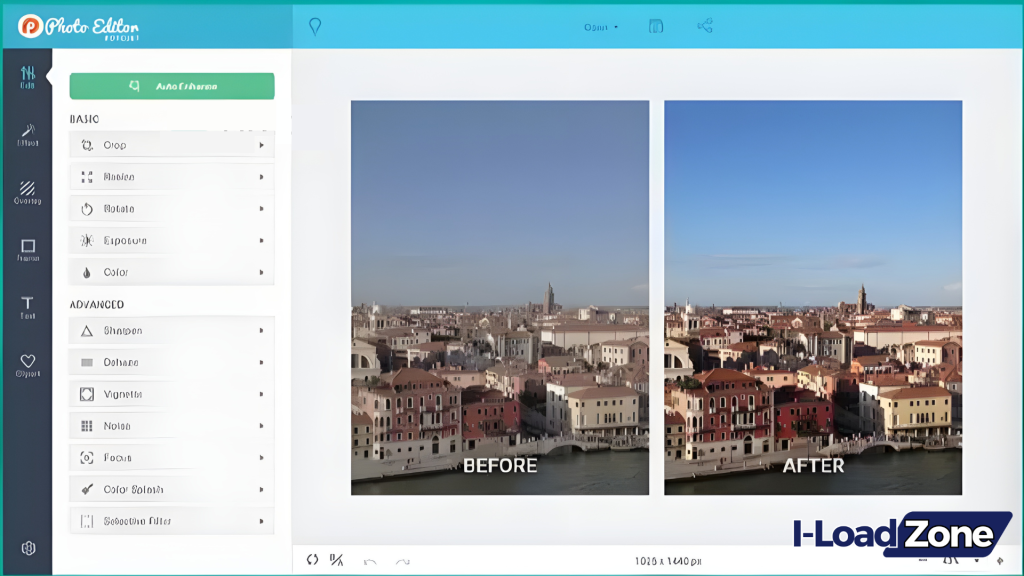Select the Text tool in the sidebar
Image resolution: width=1024 pixels, height=576 pixels.
point(28,307)
